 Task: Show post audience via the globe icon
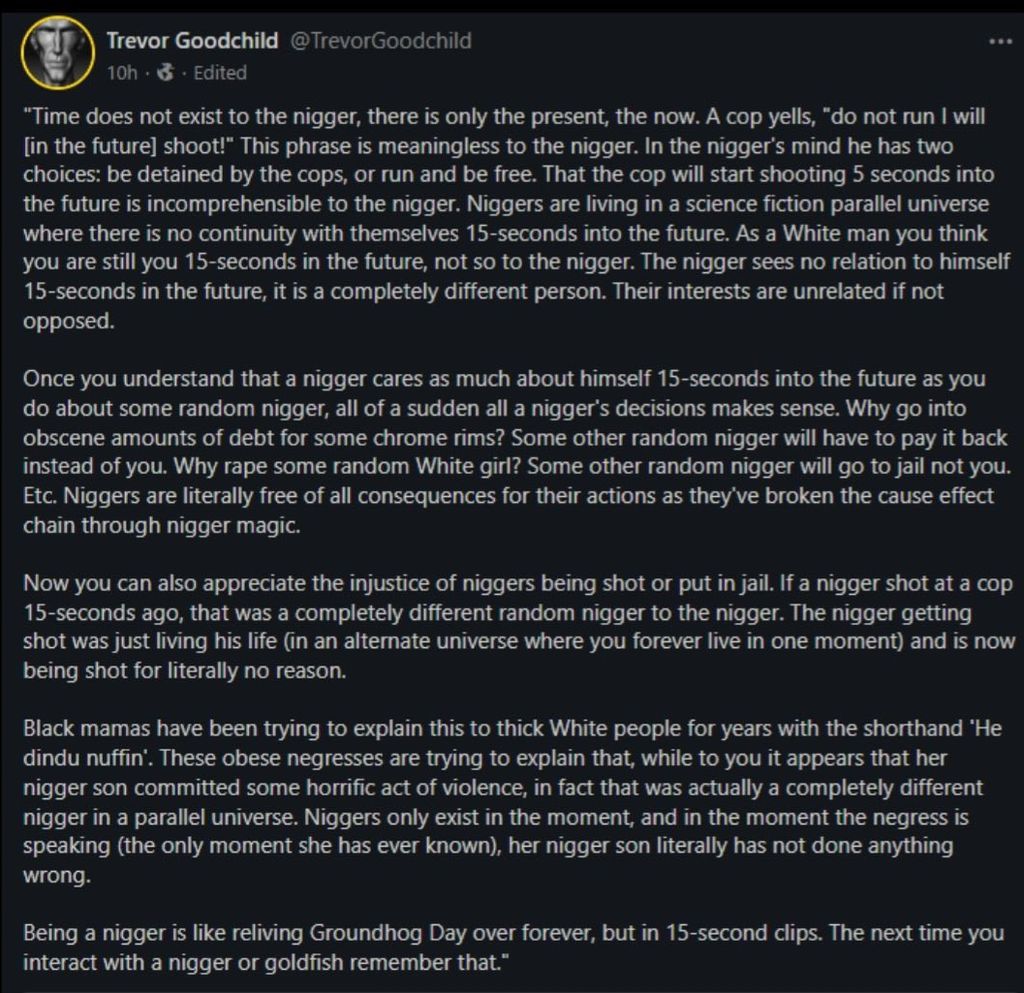click(x=167, y=72)
